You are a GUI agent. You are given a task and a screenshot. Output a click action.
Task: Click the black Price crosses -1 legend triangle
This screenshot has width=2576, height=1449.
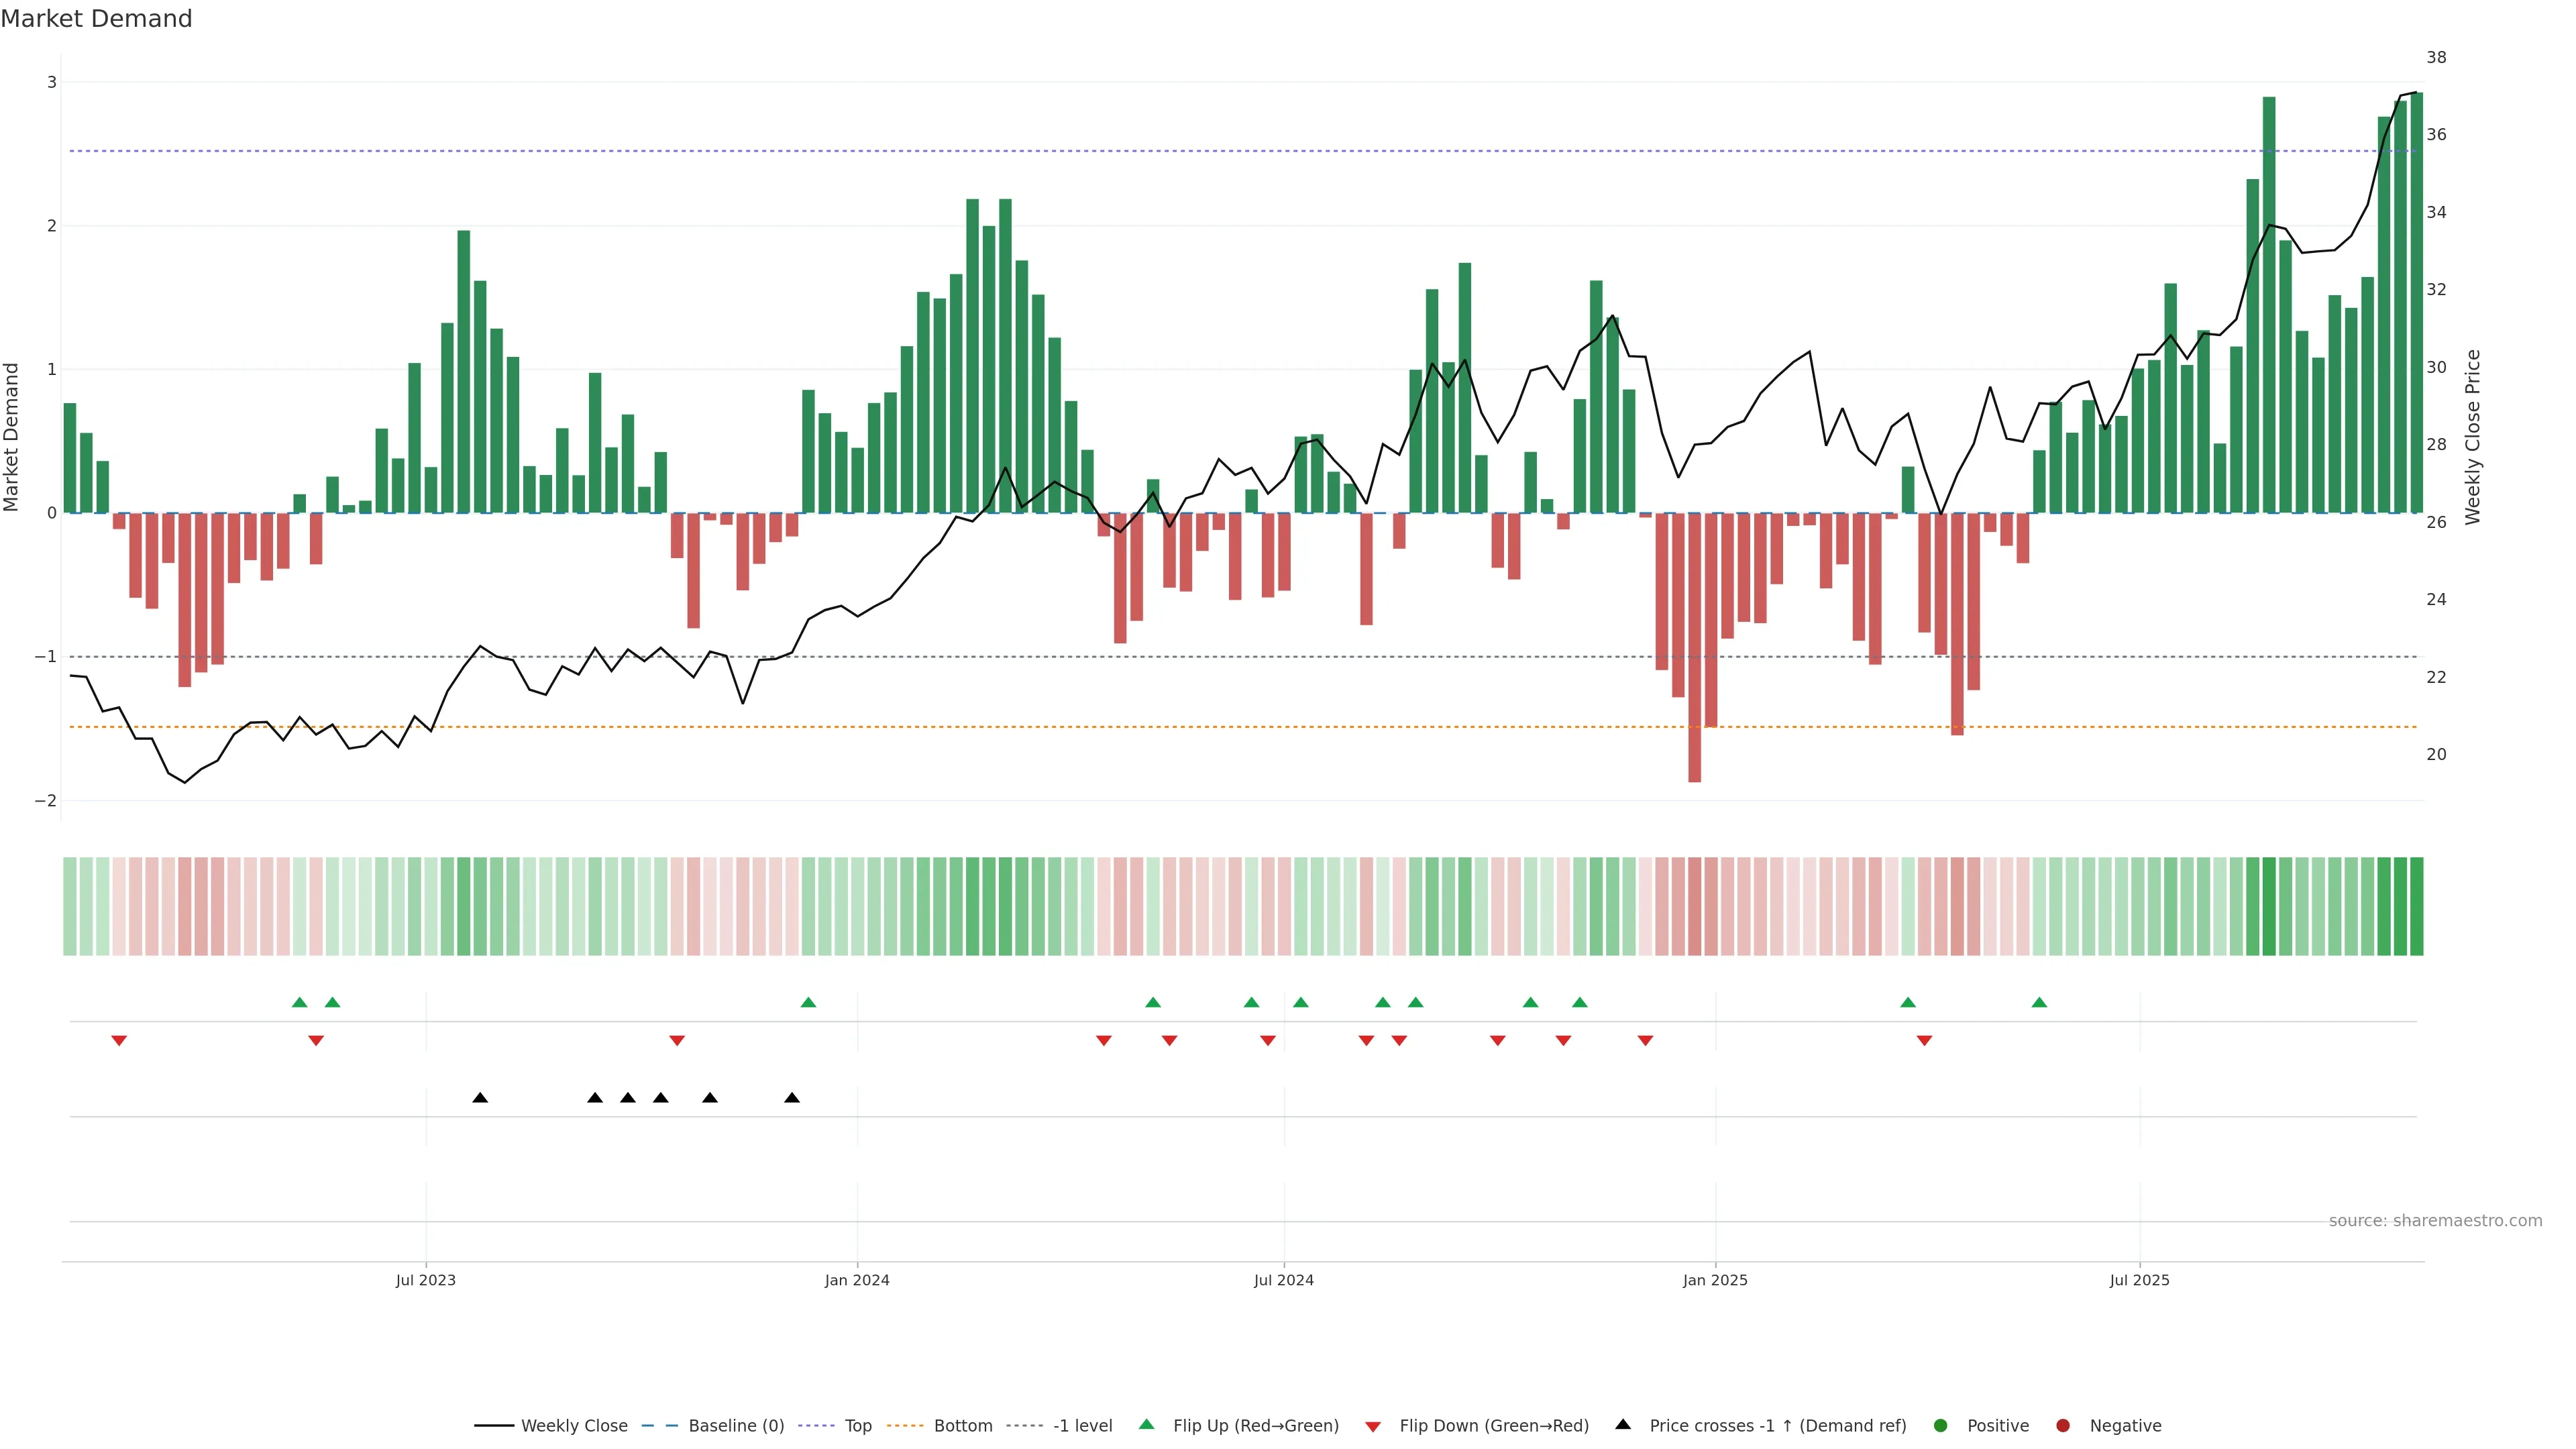point(1623,1424)
